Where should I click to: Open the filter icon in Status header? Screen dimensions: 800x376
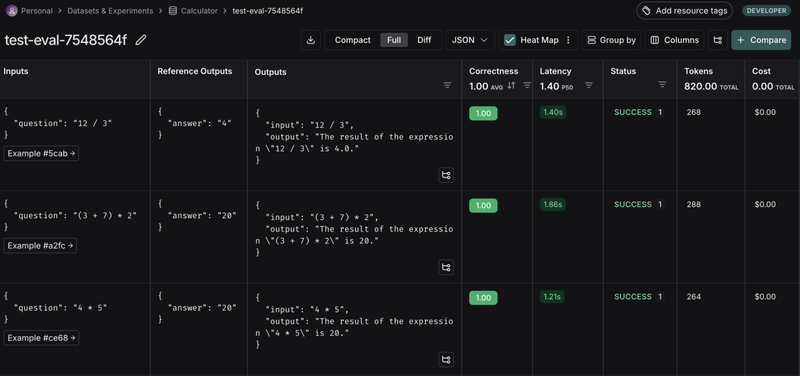pos(663,84)
